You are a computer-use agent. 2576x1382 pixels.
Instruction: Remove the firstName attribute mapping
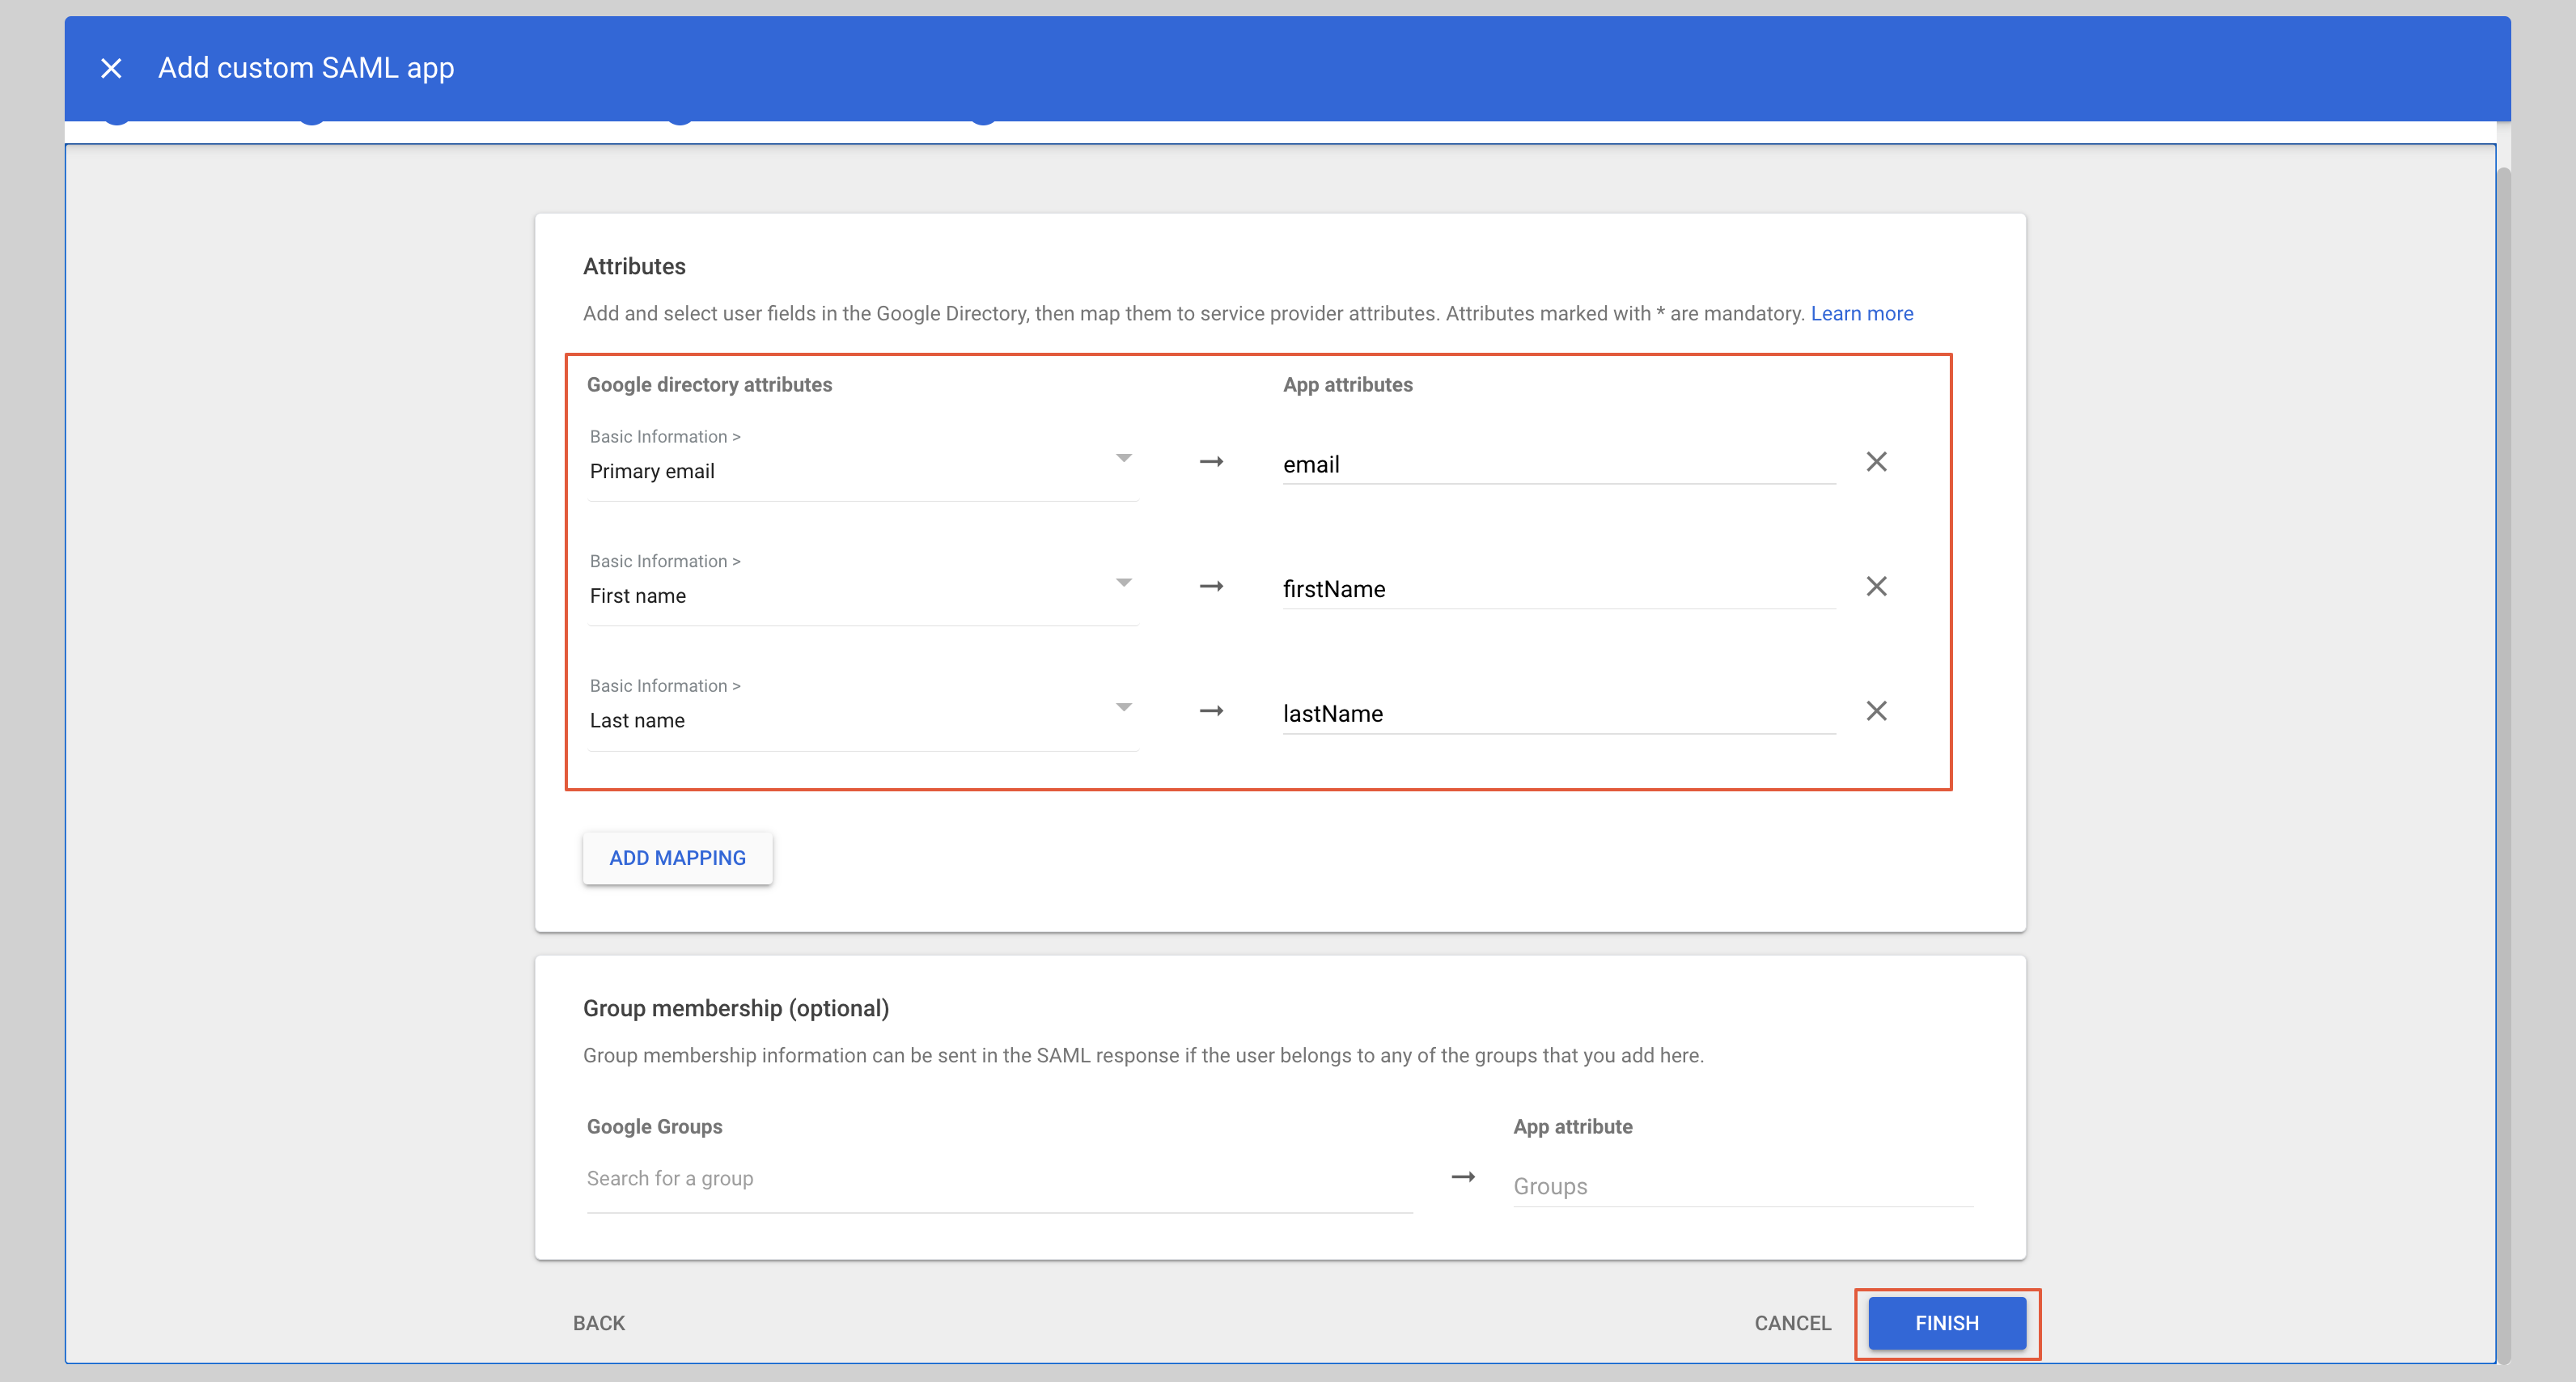click(1876, 587)
